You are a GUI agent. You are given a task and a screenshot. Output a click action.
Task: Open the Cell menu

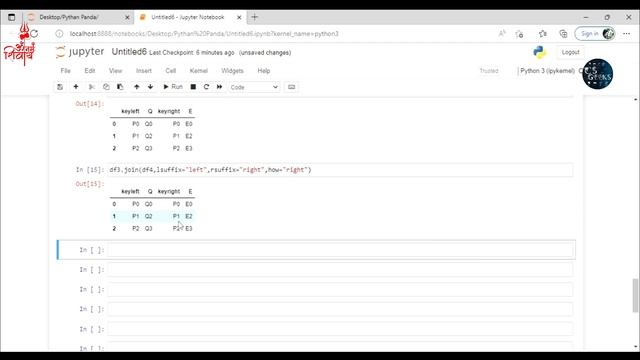coord(171,71)
